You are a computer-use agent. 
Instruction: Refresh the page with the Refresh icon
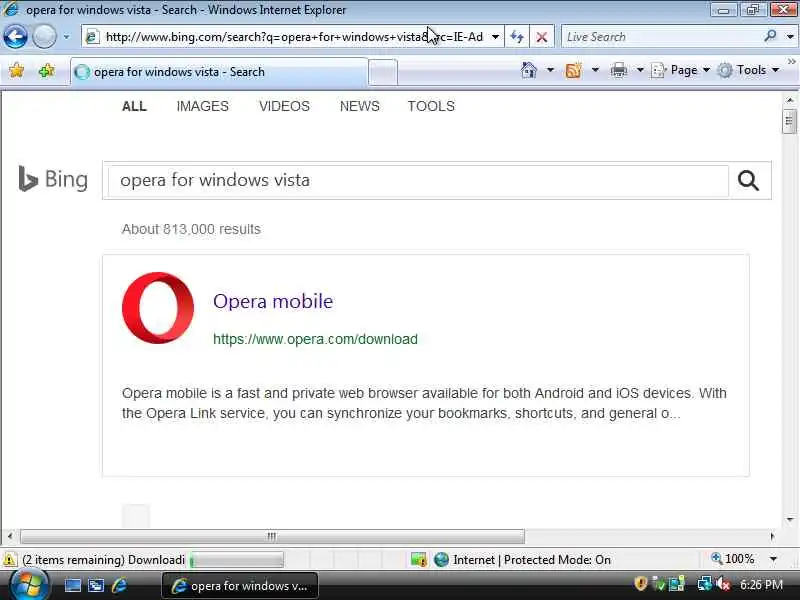point(517,37)
